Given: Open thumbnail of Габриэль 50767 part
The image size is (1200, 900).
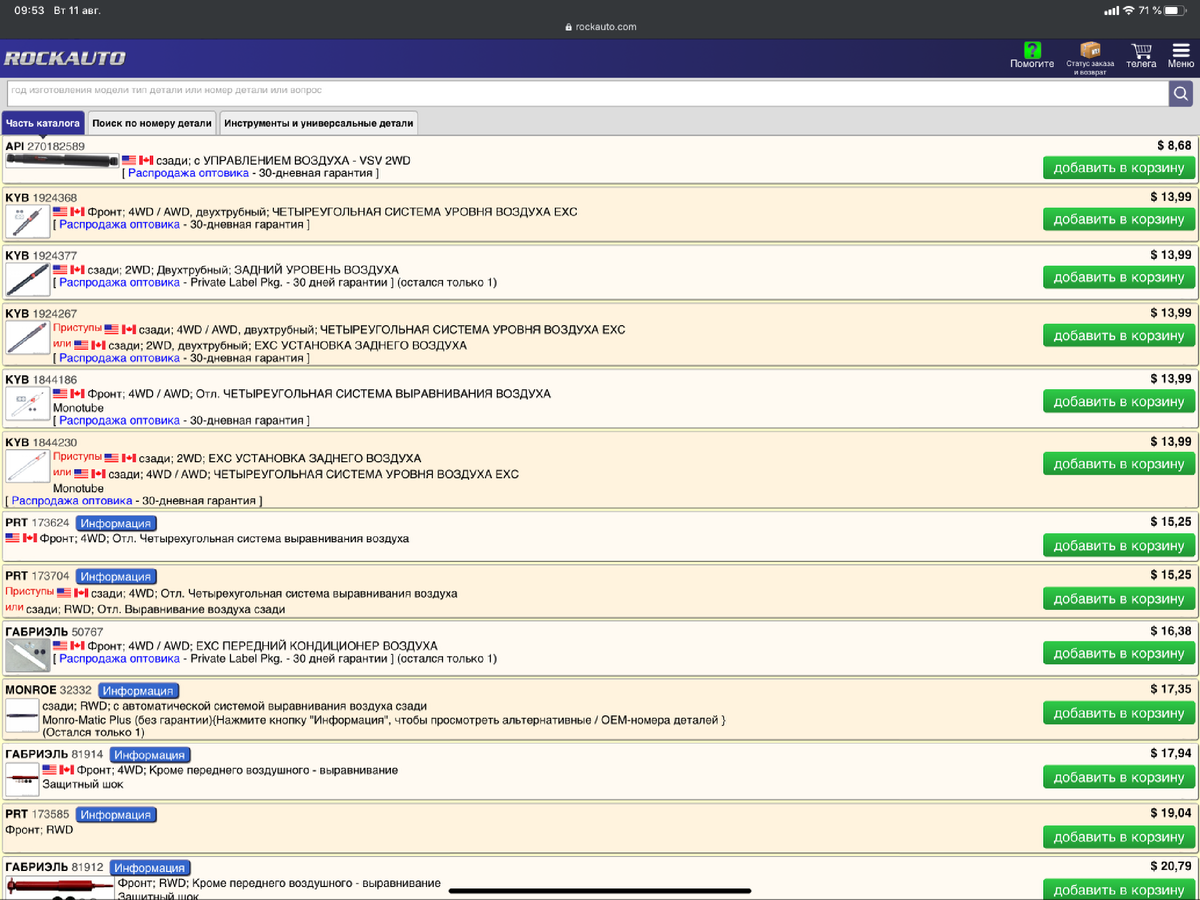Looking at the screenshot, I should point(27,655).
